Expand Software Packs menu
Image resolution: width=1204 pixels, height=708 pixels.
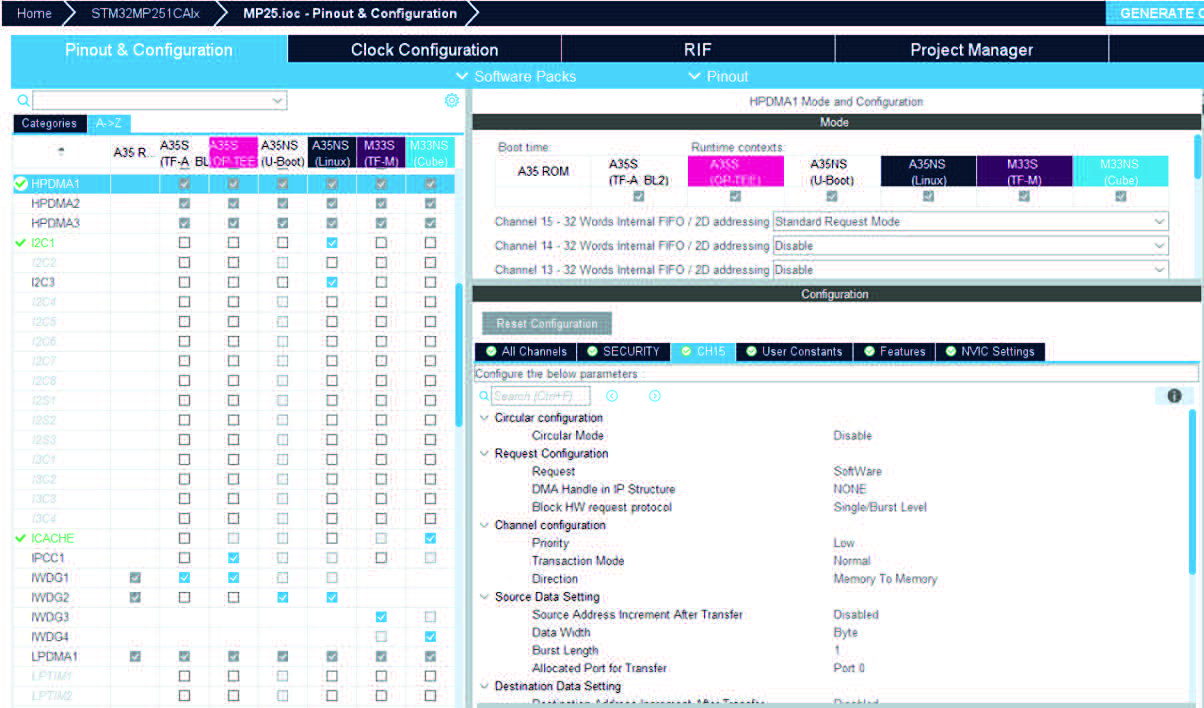coord(515,76)
